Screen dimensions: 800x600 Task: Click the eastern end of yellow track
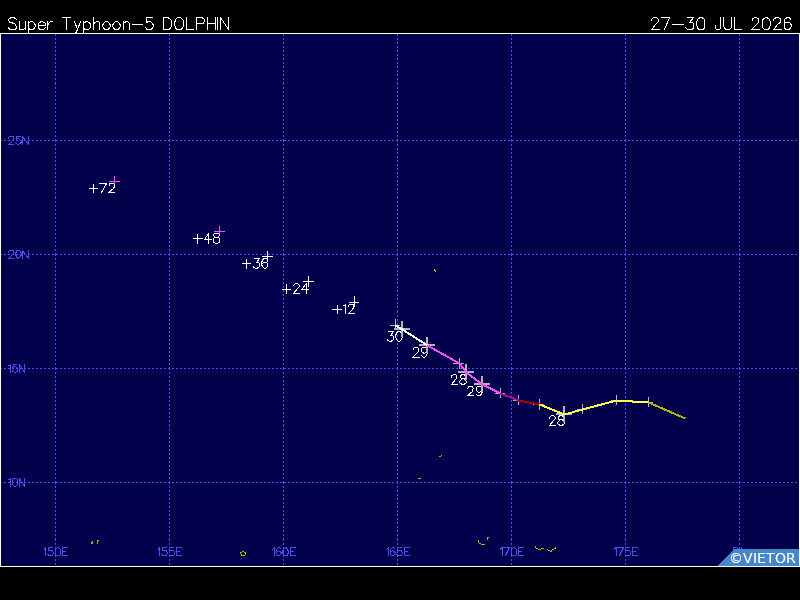(684, 417)
